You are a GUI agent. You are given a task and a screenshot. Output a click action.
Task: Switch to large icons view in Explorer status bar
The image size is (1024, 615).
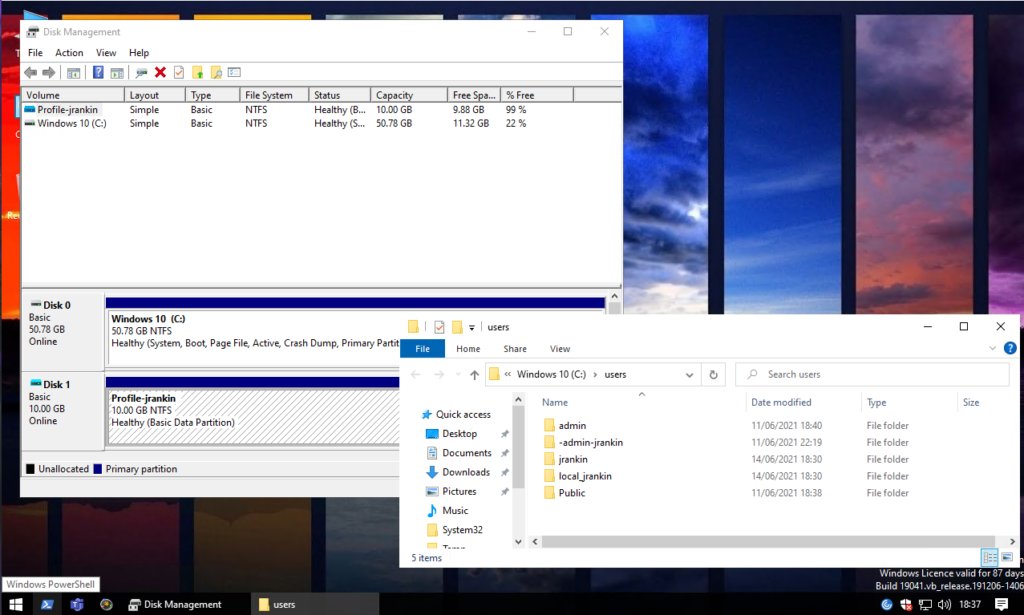click(1006, 557)
